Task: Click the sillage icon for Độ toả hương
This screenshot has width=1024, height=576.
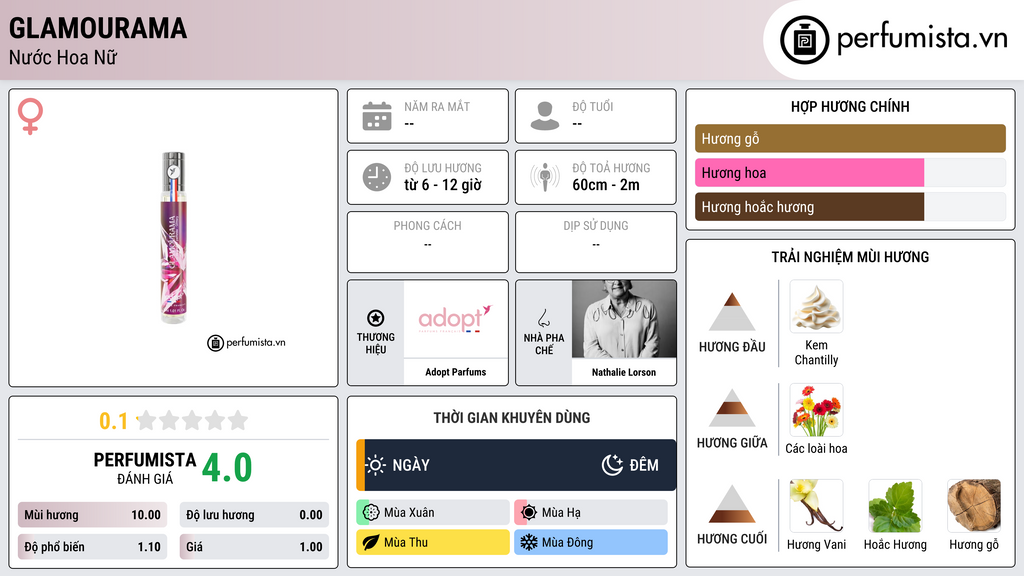Action: click(545, 177)
